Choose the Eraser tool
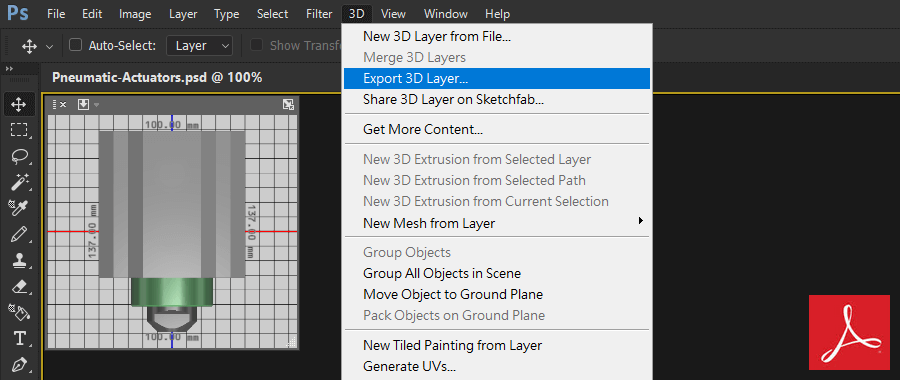 [19, 286]
